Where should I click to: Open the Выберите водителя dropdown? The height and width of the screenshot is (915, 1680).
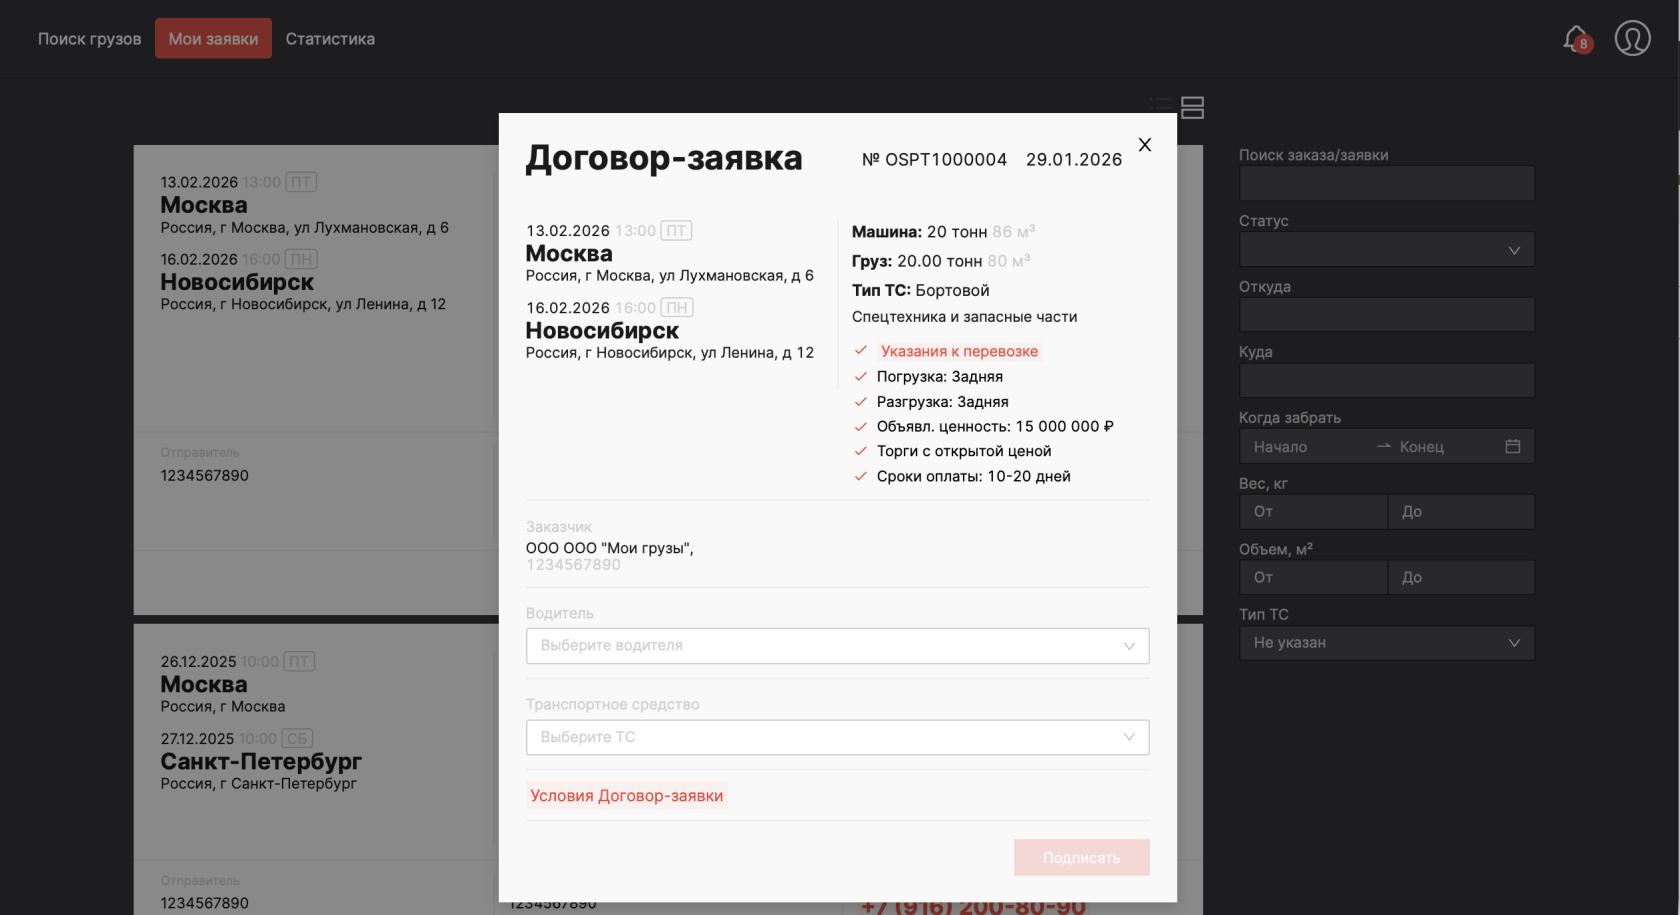tap(837, 645)
